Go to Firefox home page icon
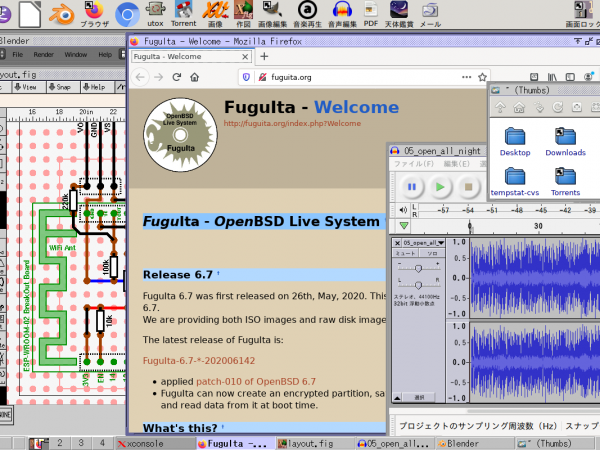Viewport: 600px width, 450px height. [x=195, y=77]
